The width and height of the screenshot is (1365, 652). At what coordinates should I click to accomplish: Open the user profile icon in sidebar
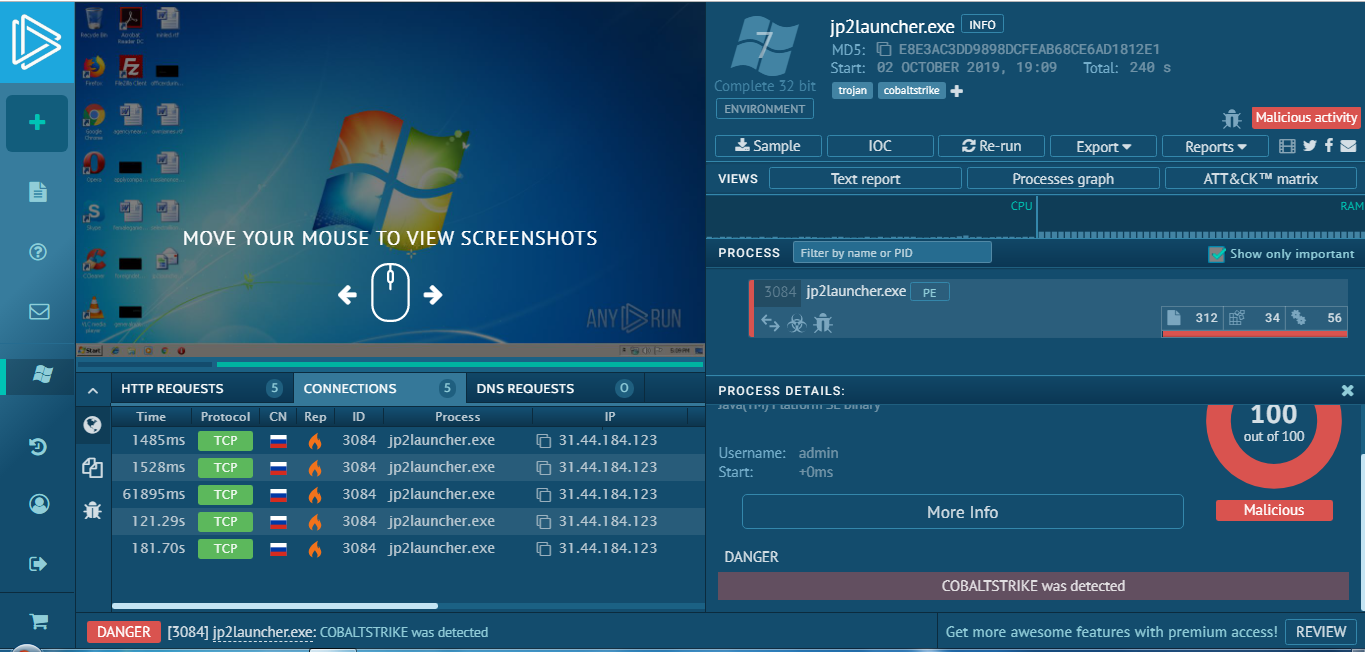(39, 504)
